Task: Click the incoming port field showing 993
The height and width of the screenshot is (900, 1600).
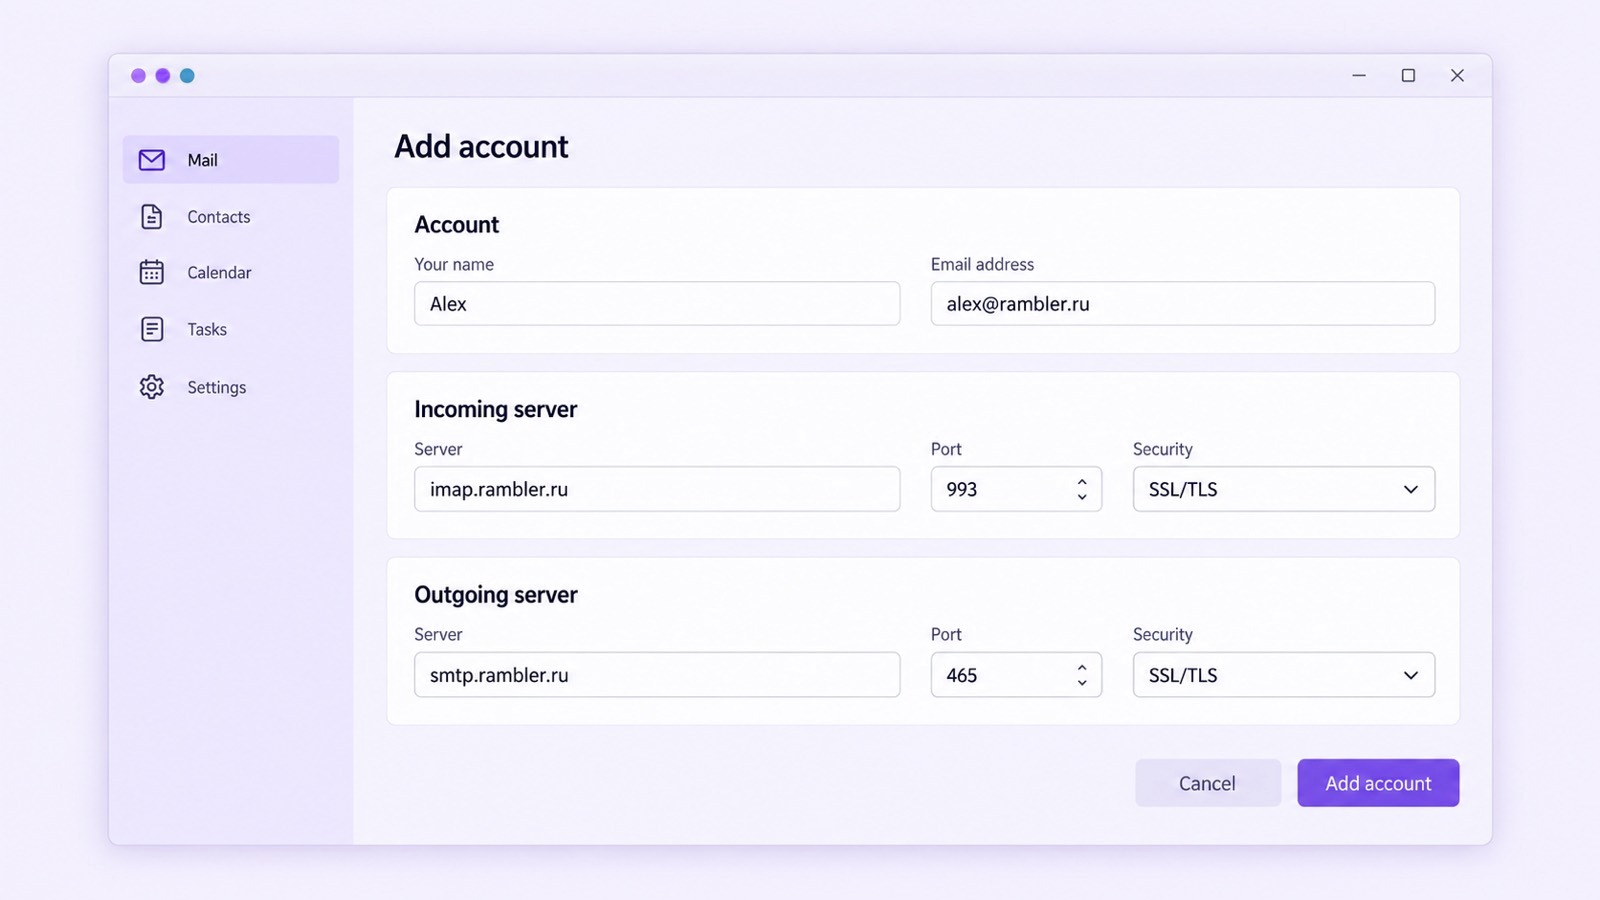Action: (x=1016, y=489)
